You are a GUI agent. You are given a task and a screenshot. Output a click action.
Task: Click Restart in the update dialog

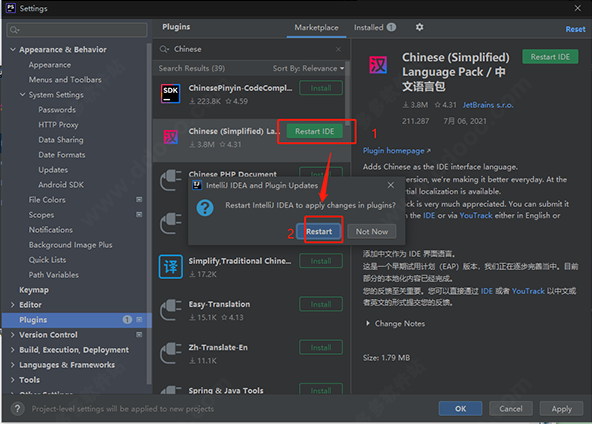(x=319, y=231)
